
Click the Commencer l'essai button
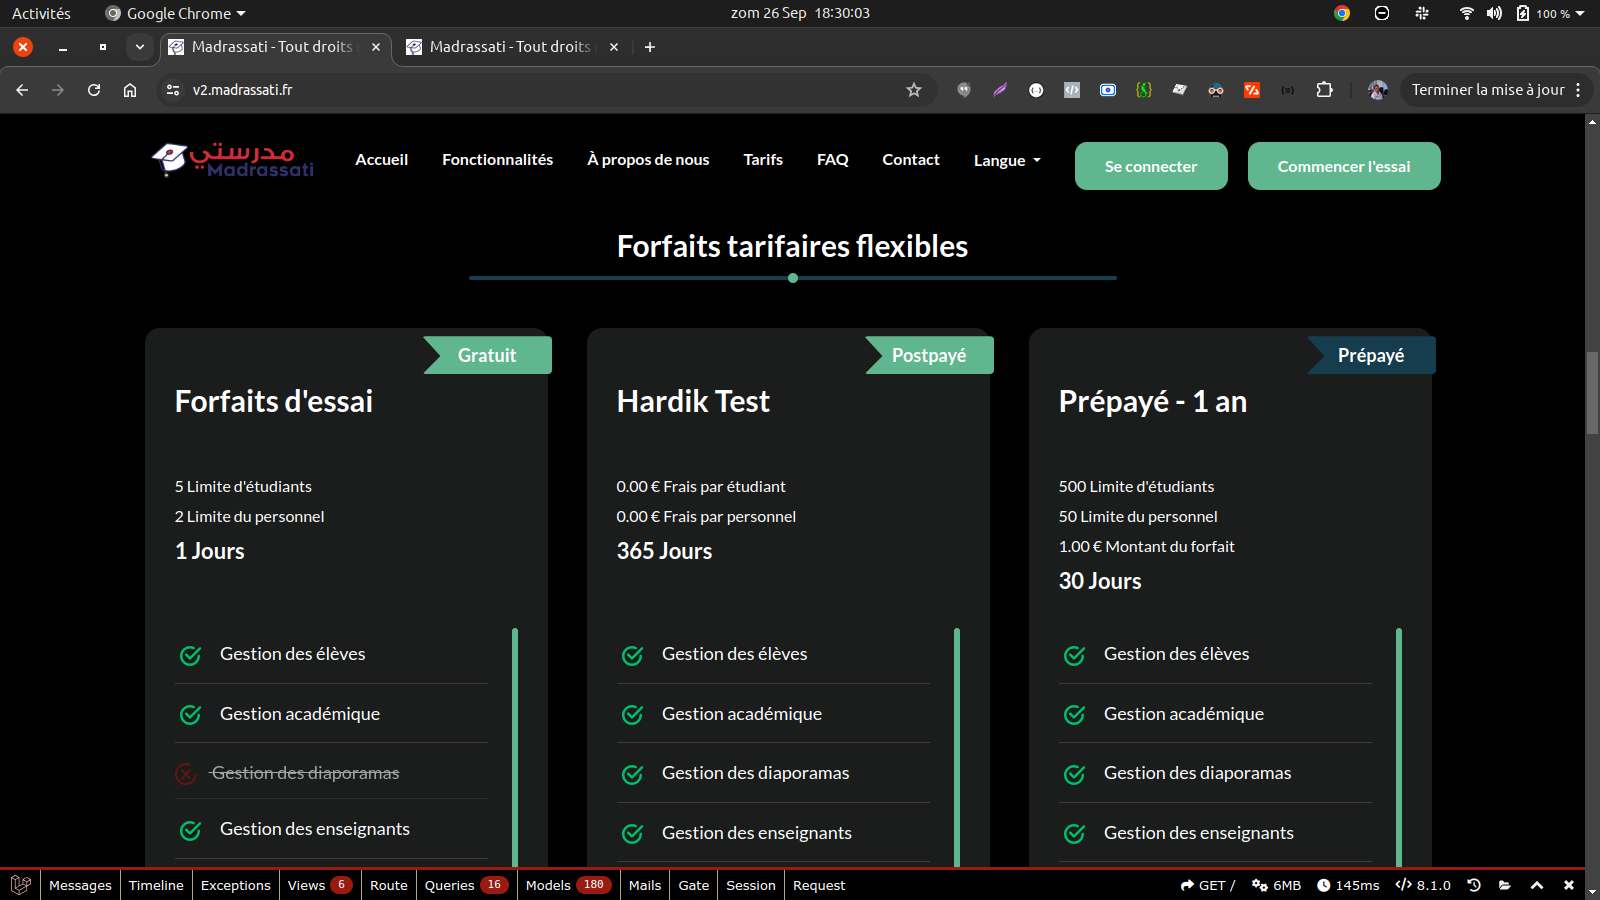click(x=1343, y=166)
